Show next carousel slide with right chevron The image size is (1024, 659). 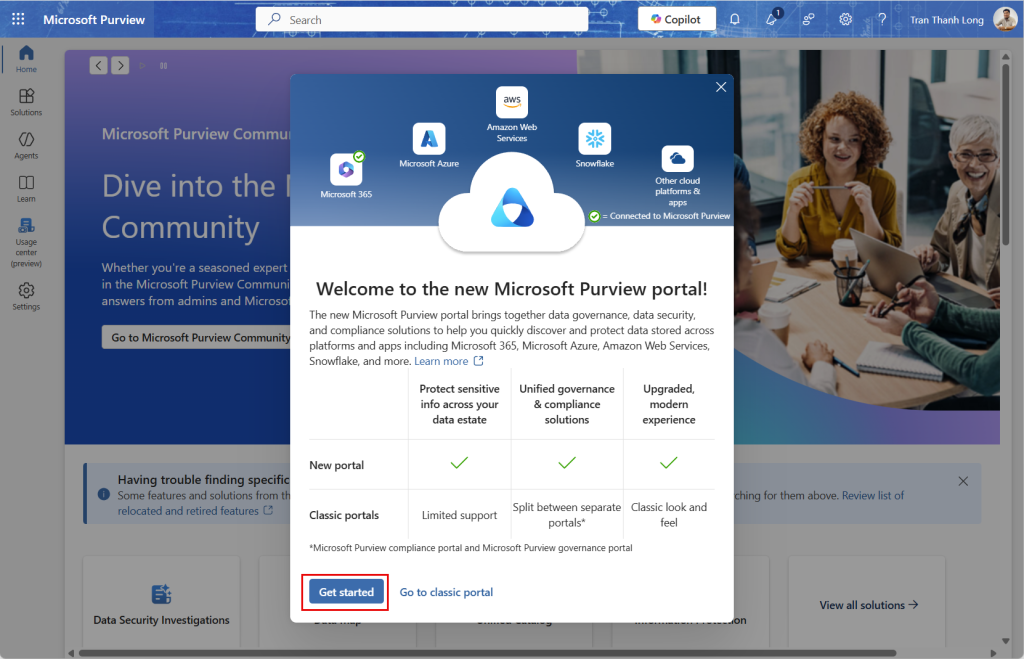pos(120,65)
